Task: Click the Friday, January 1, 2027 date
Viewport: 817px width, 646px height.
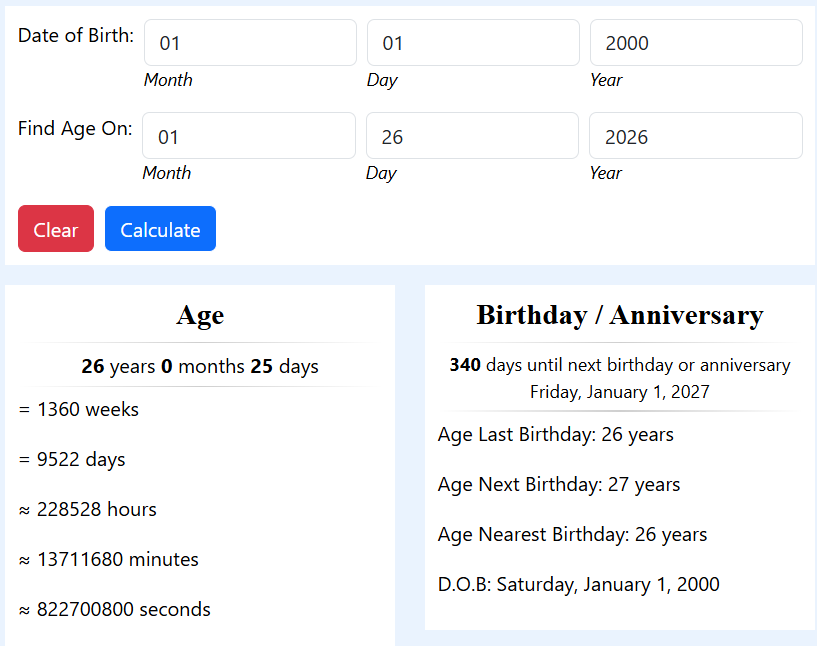Action: (x=618, y=392)
